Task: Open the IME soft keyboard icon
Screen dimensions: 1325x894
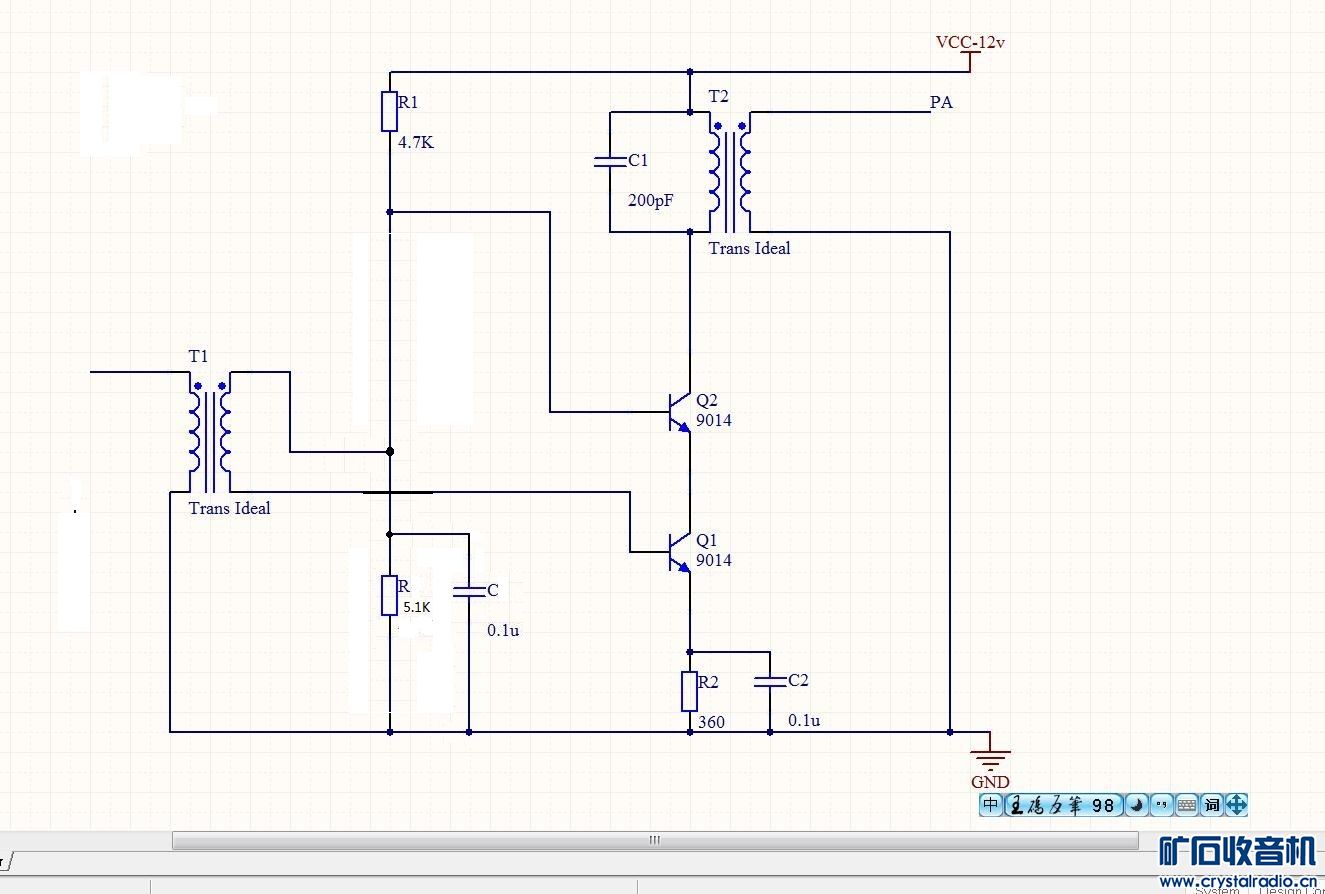Action: pos(1187,804)
